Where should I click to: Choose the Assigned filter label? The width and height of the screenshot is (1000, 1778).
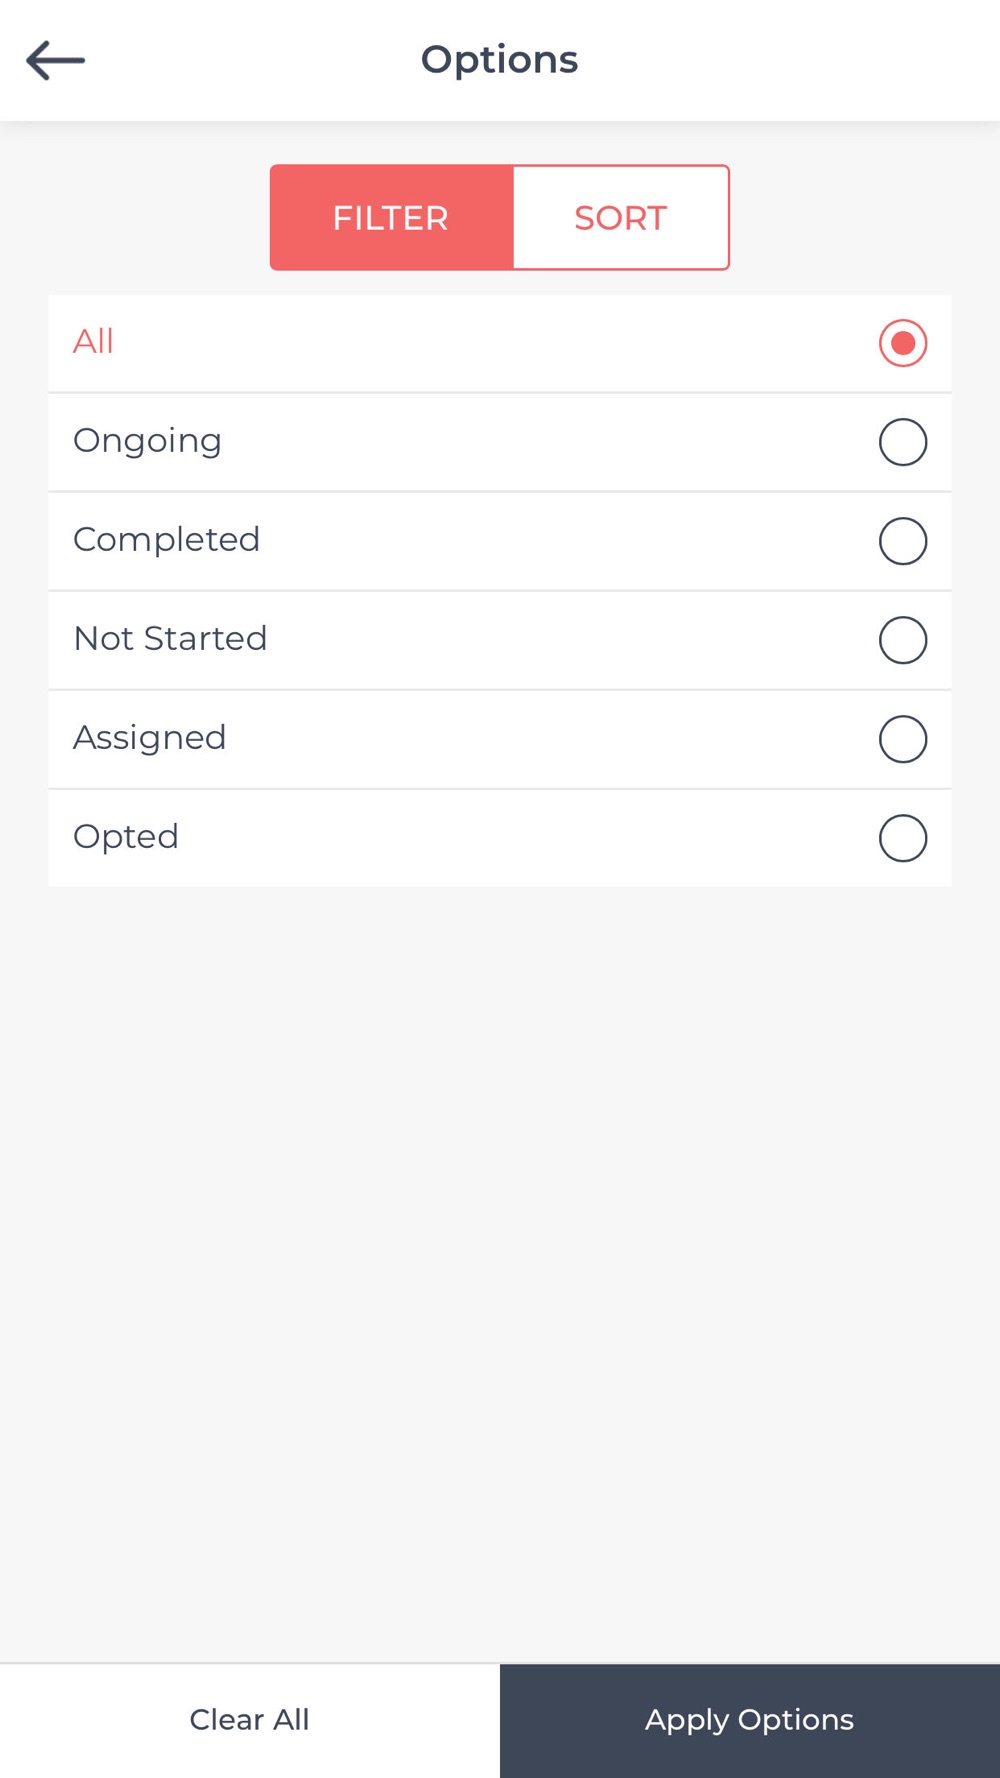(149, 738)
